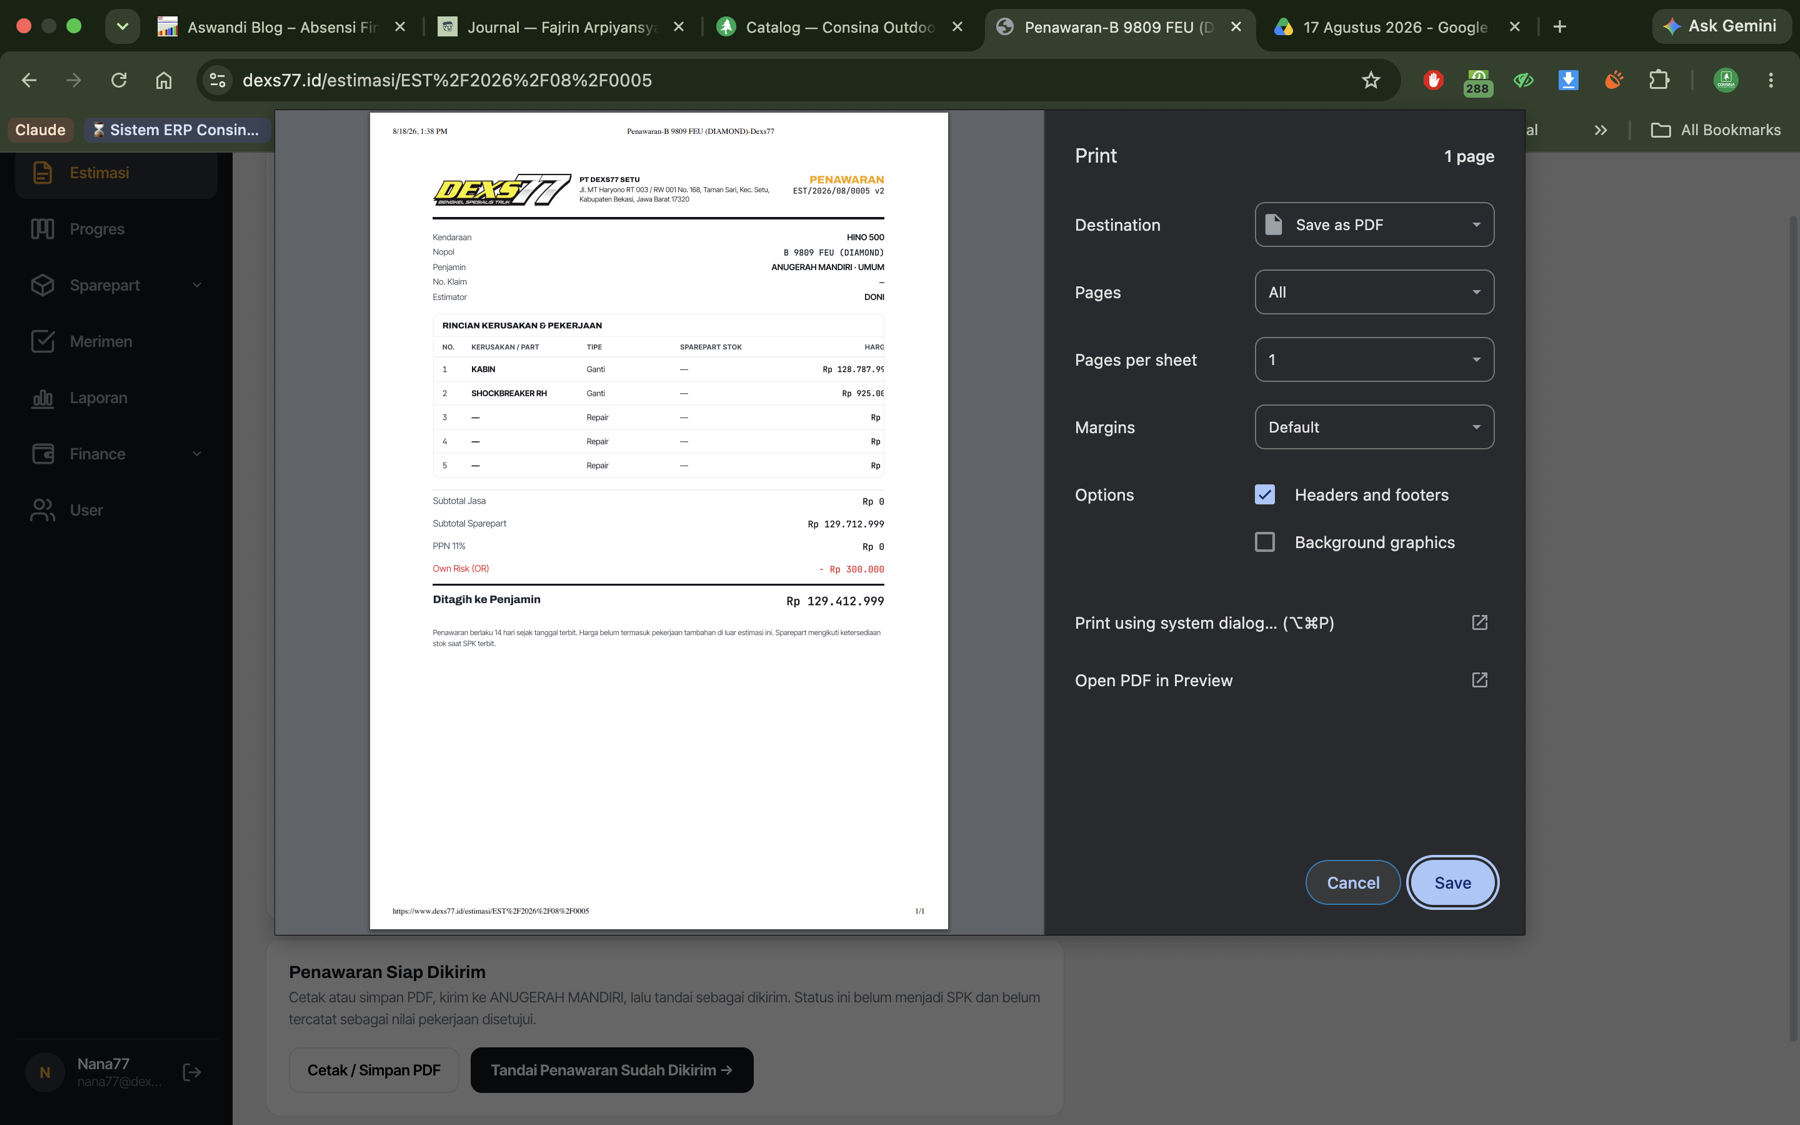This screenshot has width=1800, height=1125.
Task: Click Cetak / Simpan PDF button
Action: coord(374,1070)
